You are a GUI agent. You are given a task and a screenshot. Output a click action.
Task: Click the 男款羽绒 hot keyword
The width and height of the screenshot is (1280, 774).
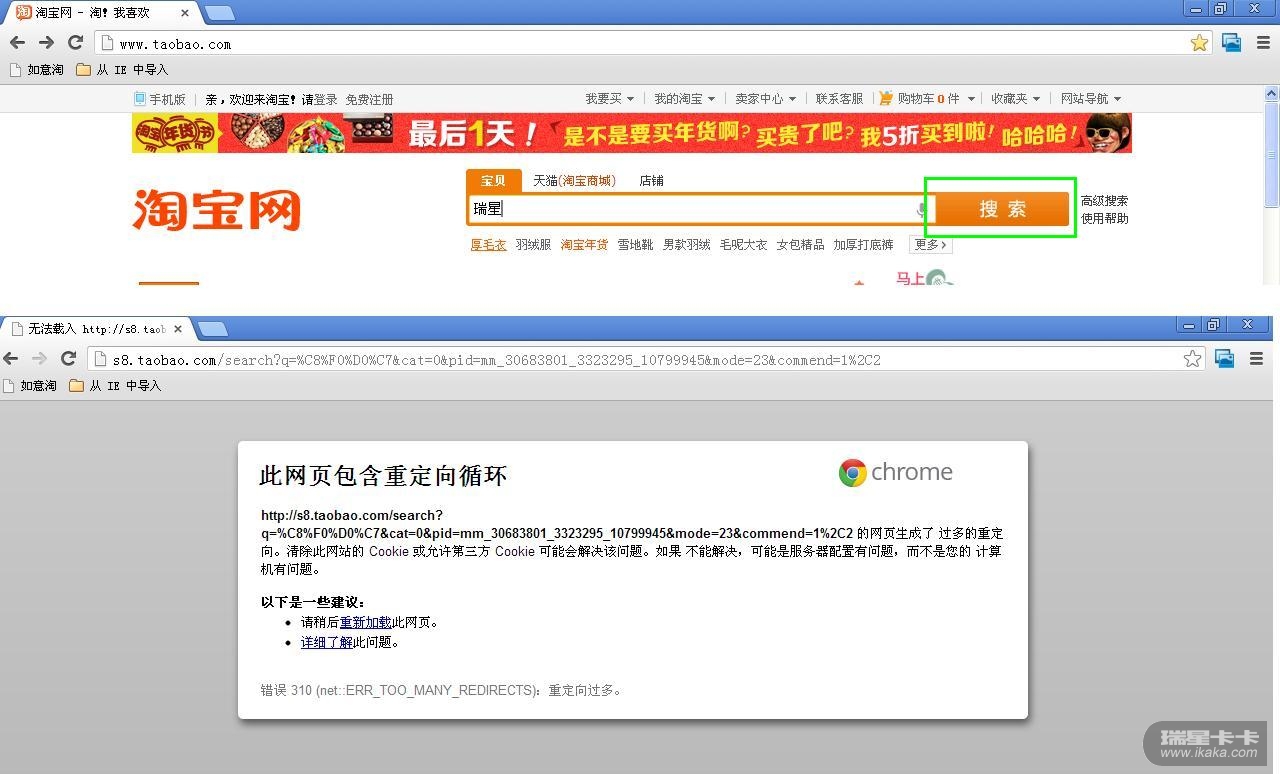tap(687, 245)
